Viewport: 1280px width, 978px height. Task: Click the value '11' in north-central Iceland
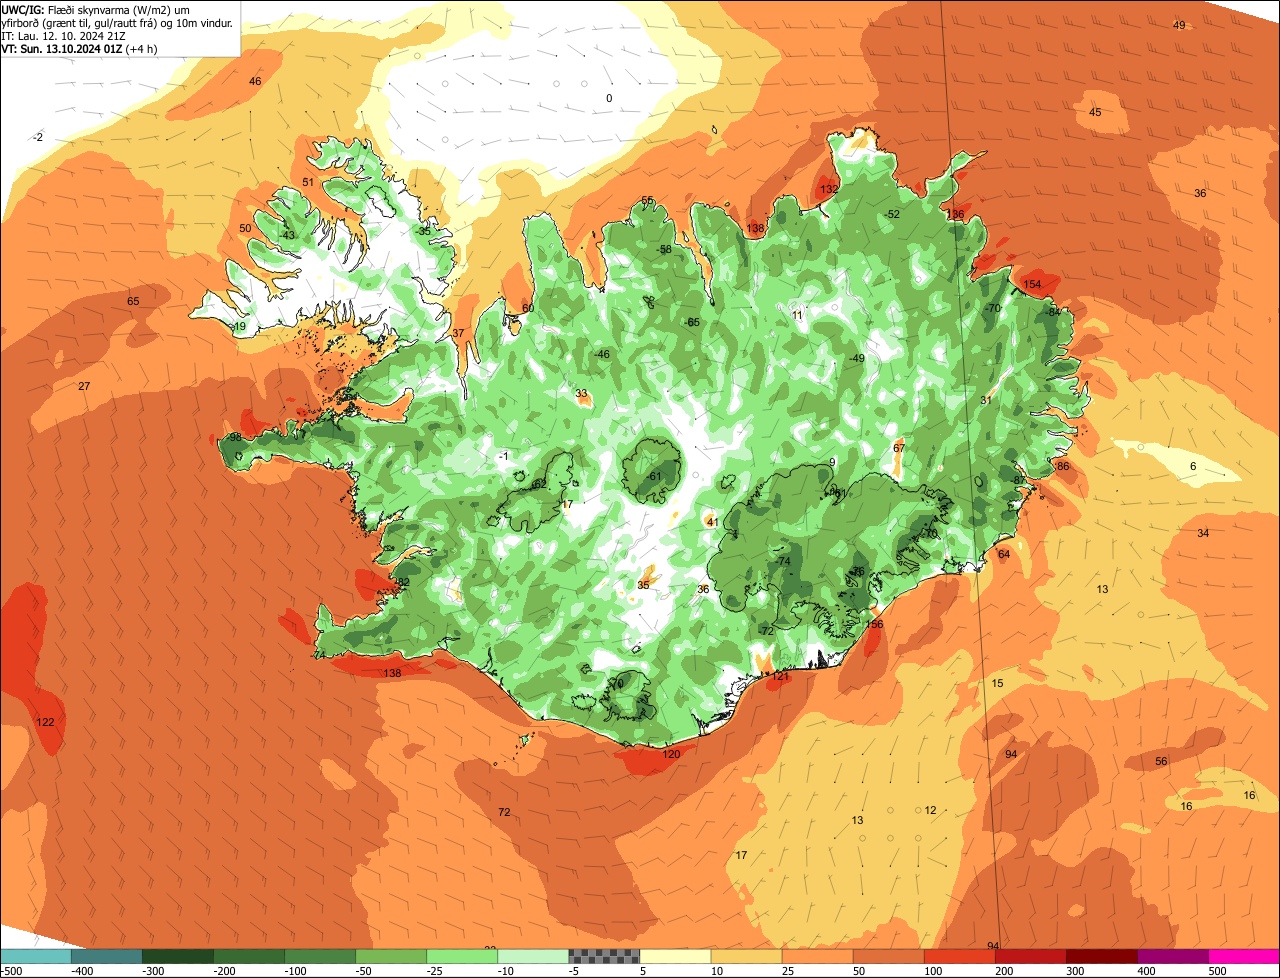click(797, 315)
